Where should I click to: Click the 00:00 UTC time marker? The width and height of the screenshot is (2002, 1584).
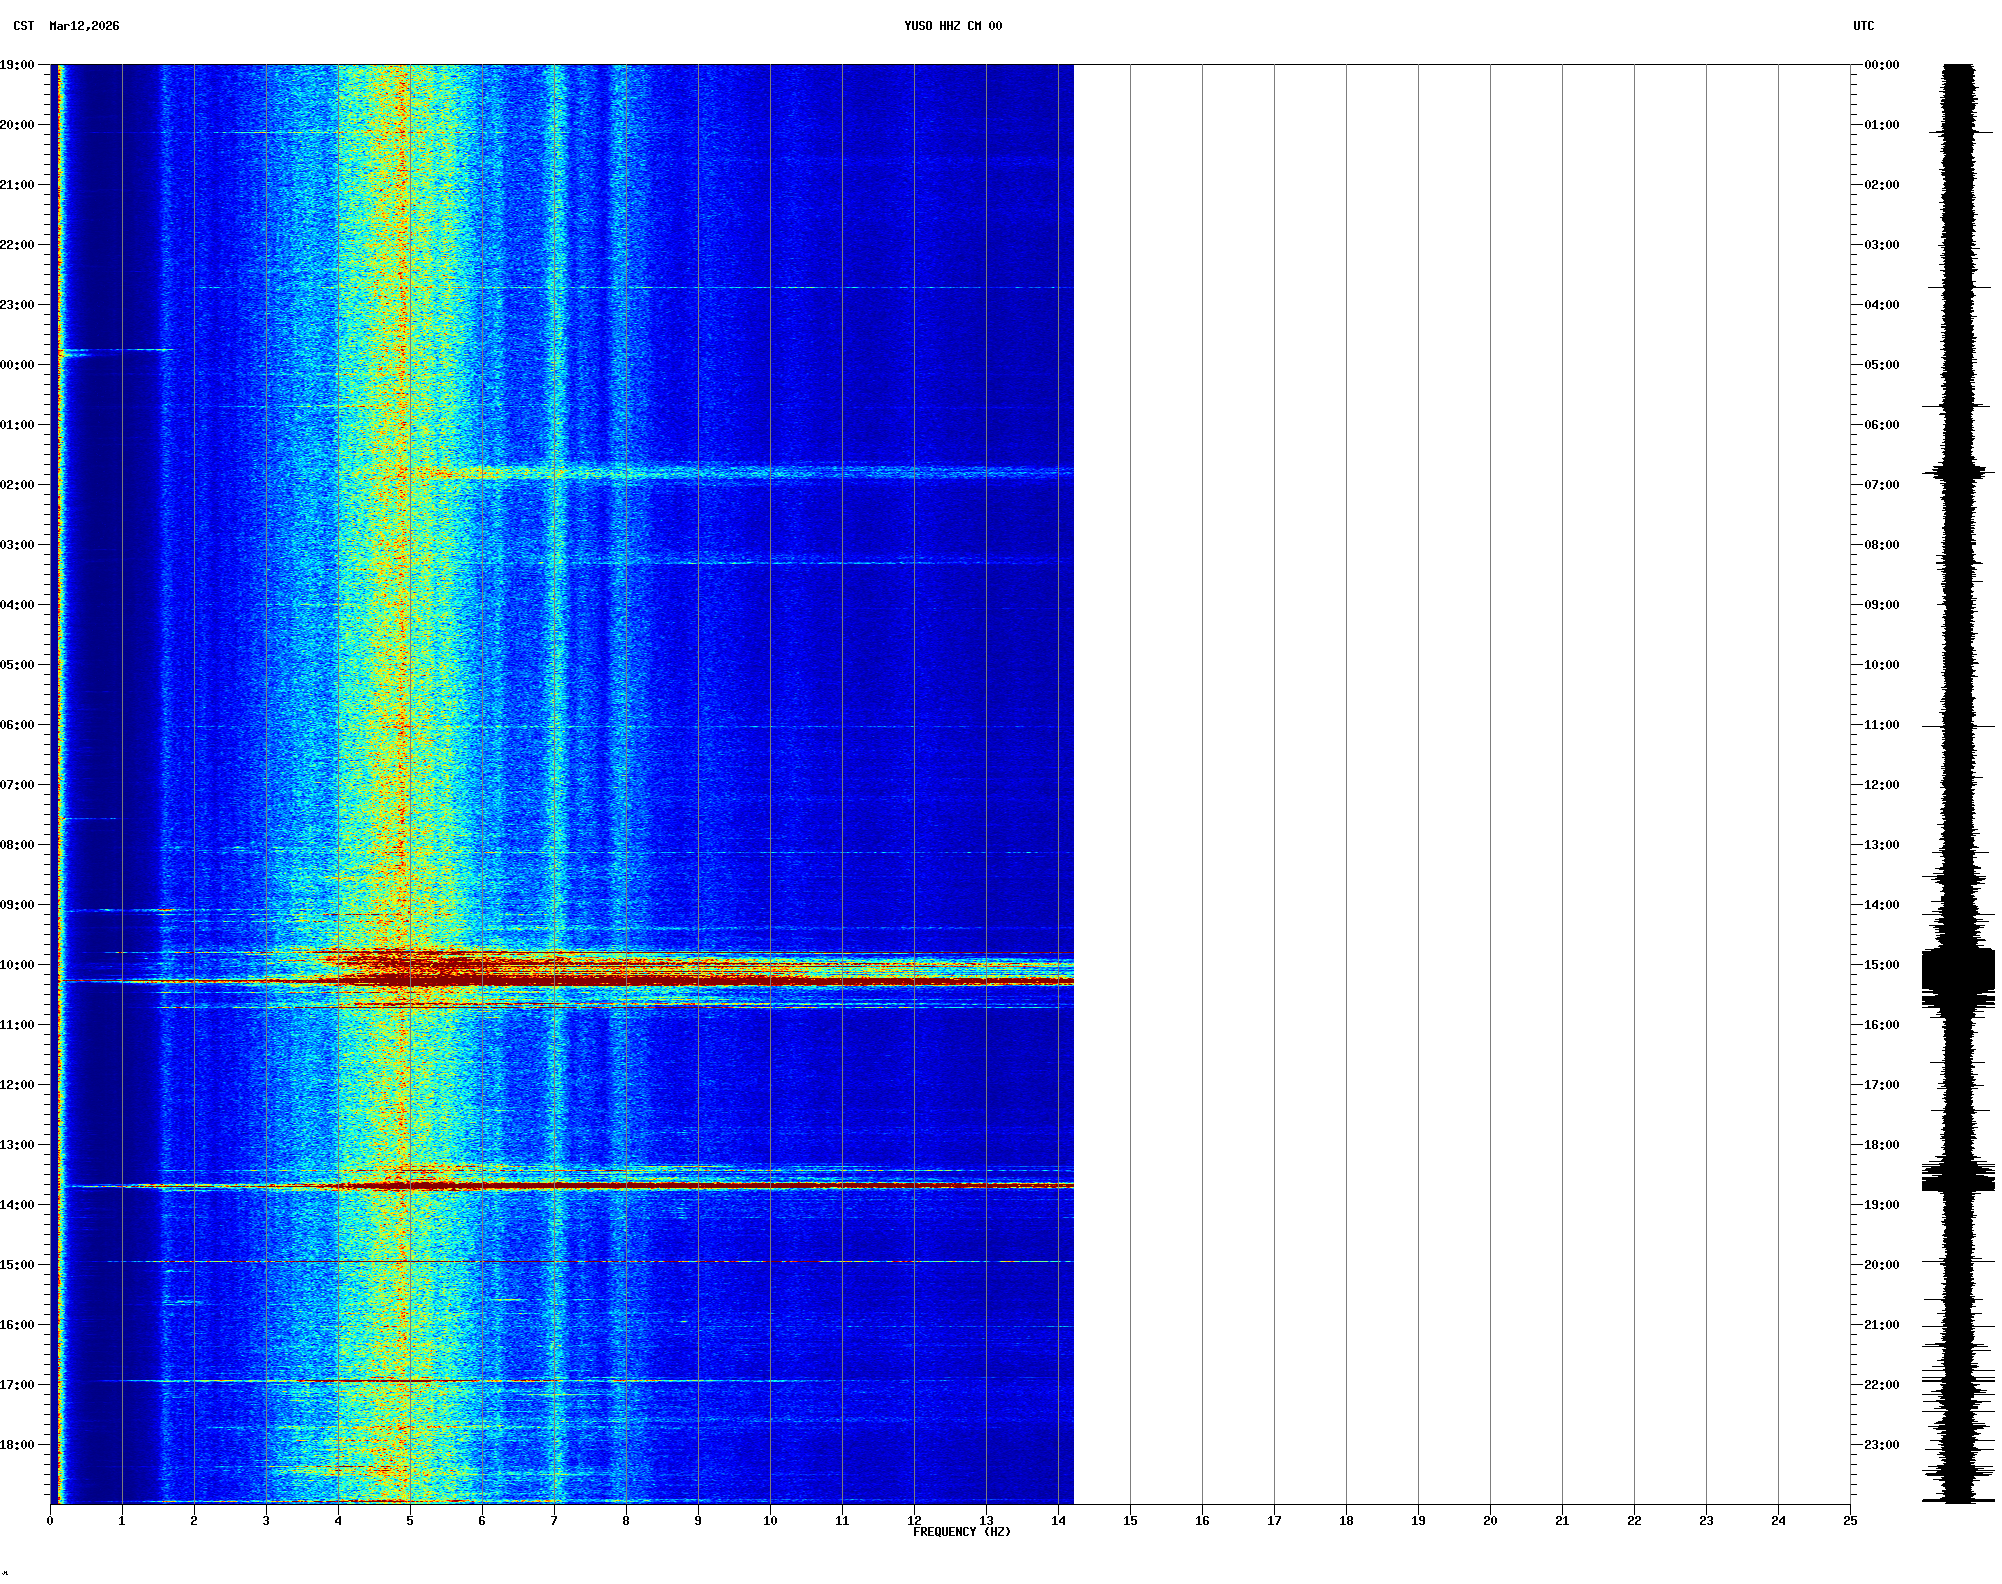pos(1881,65)
